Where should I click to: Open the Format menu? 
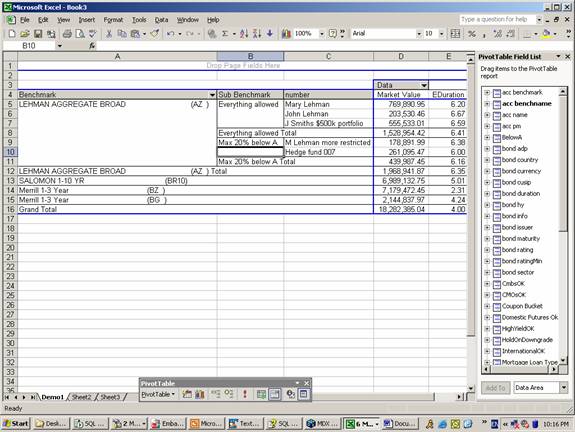pyautogui.click(x=113, y=20)
